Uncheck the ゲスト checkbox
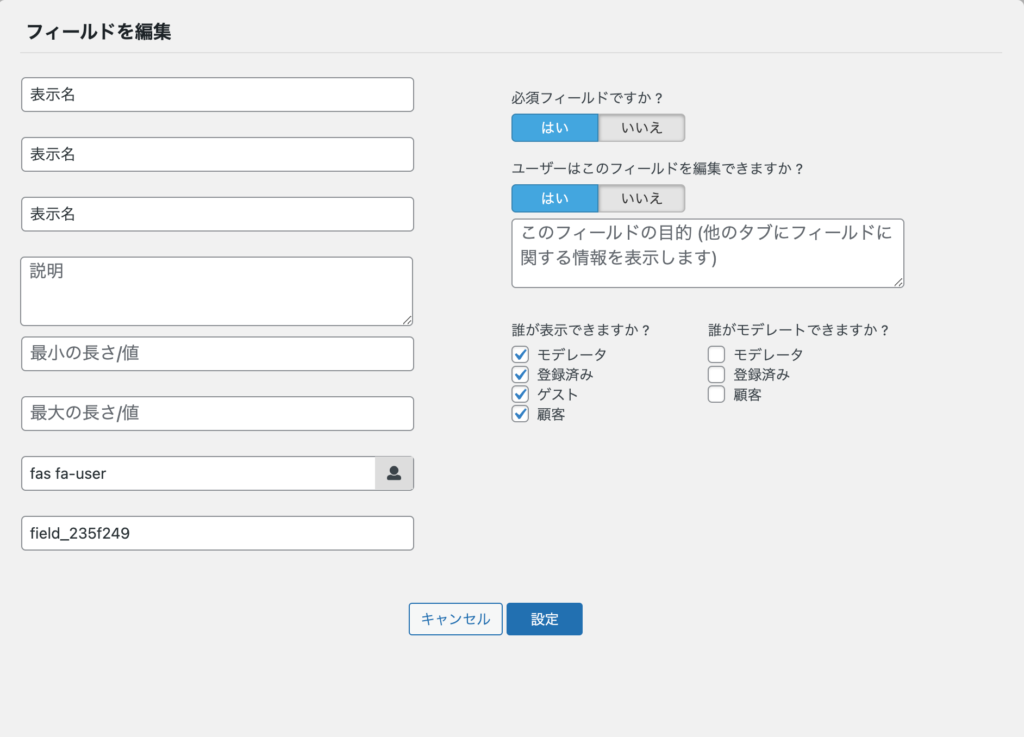The height and width of the screenshot is (737, 1024). [520, 394]
